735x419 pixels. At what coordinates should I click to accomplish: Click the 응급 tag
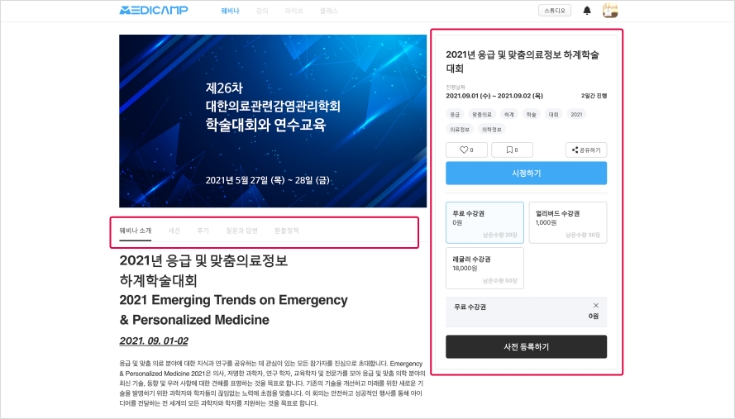tap(455, 114)
